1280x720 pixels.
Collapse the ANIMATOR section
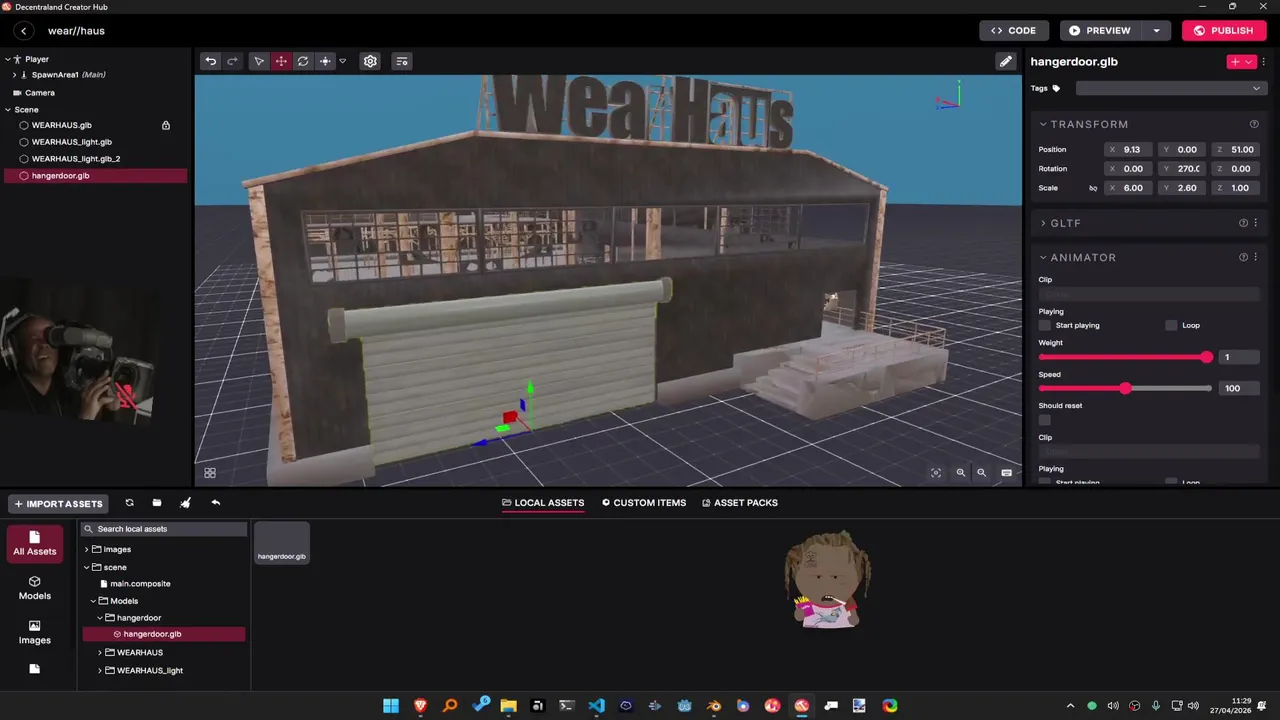(1043, 257)
